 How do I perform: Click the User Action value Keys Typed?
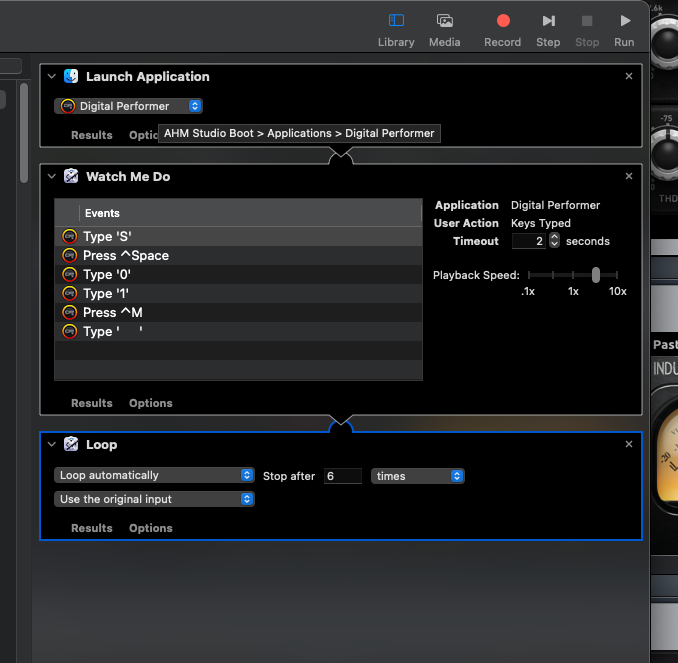coord(540,223)
